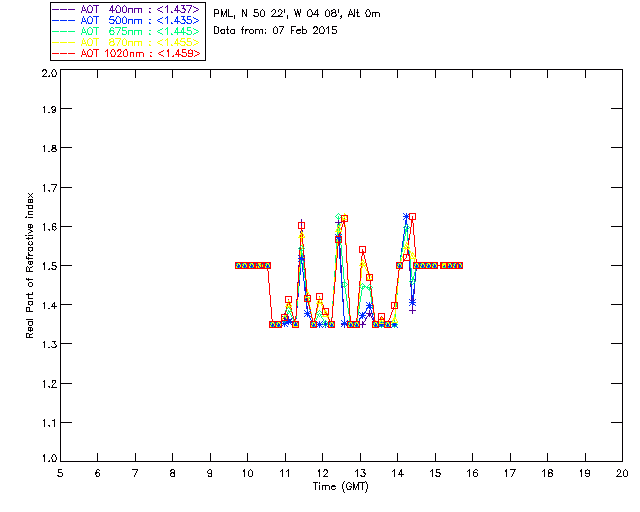
Task: Click the 17 label on the time axis
Action: (510, 473)
